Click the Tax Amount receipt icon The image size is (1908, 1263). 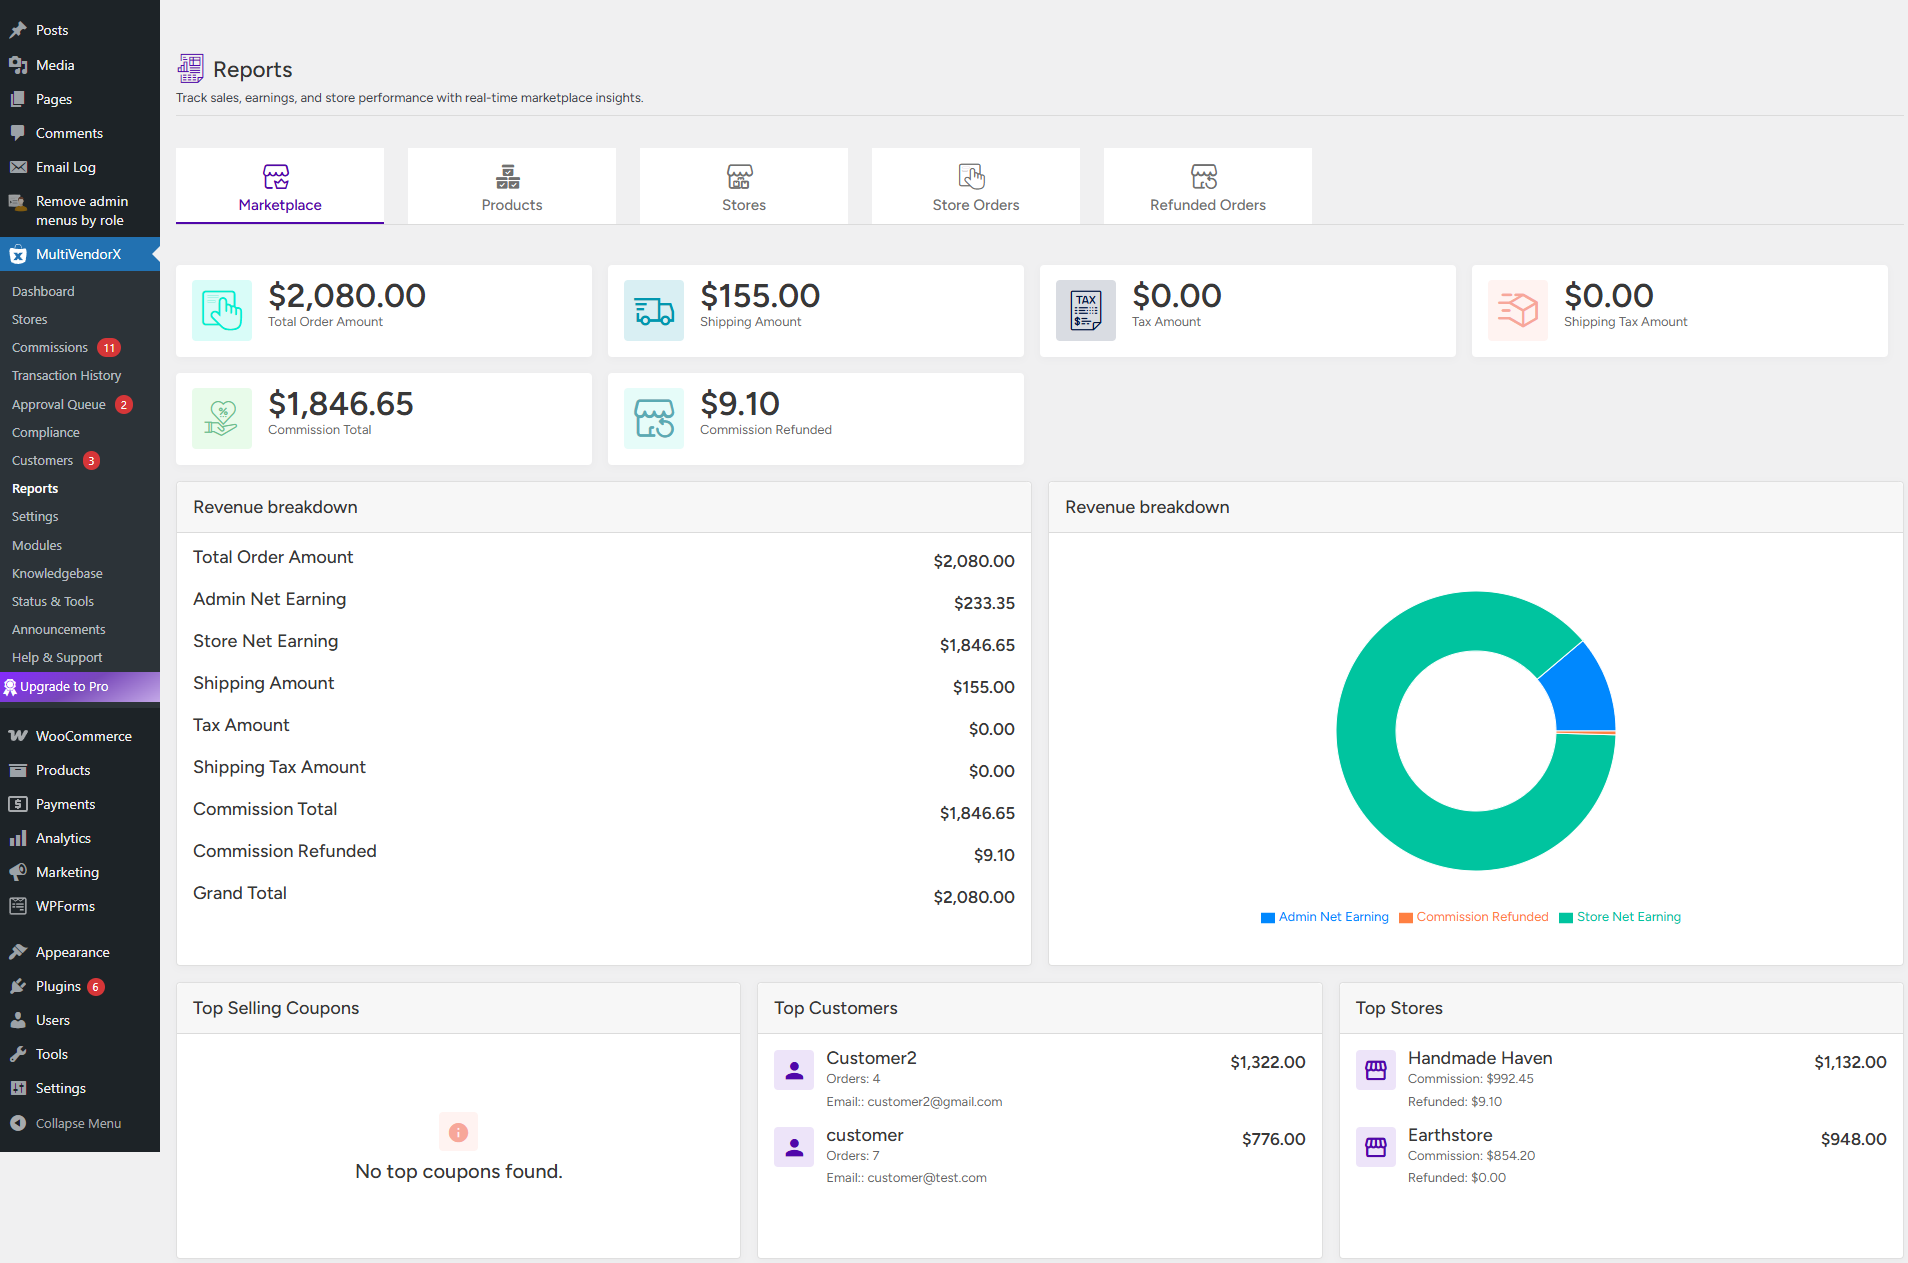click(x=1086, y=310)
